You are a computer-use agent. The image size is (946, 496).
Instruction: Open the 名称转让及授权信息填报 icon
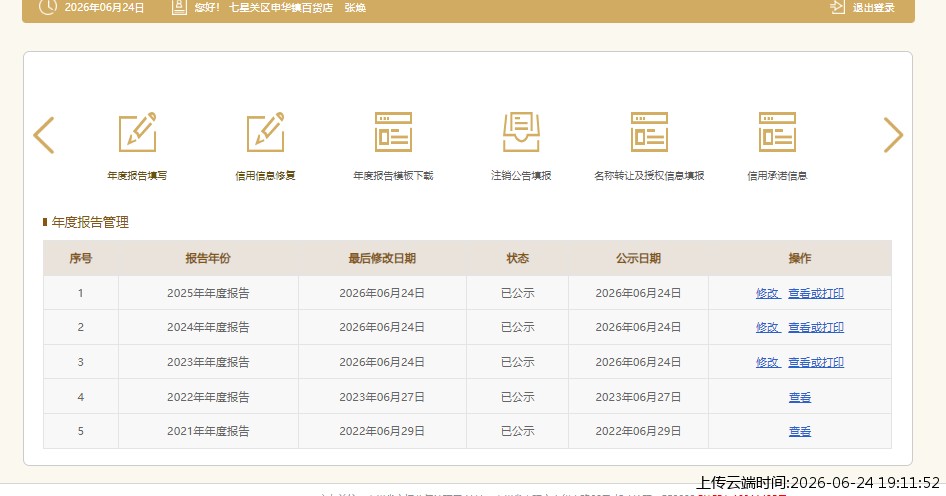coord(649,132)
